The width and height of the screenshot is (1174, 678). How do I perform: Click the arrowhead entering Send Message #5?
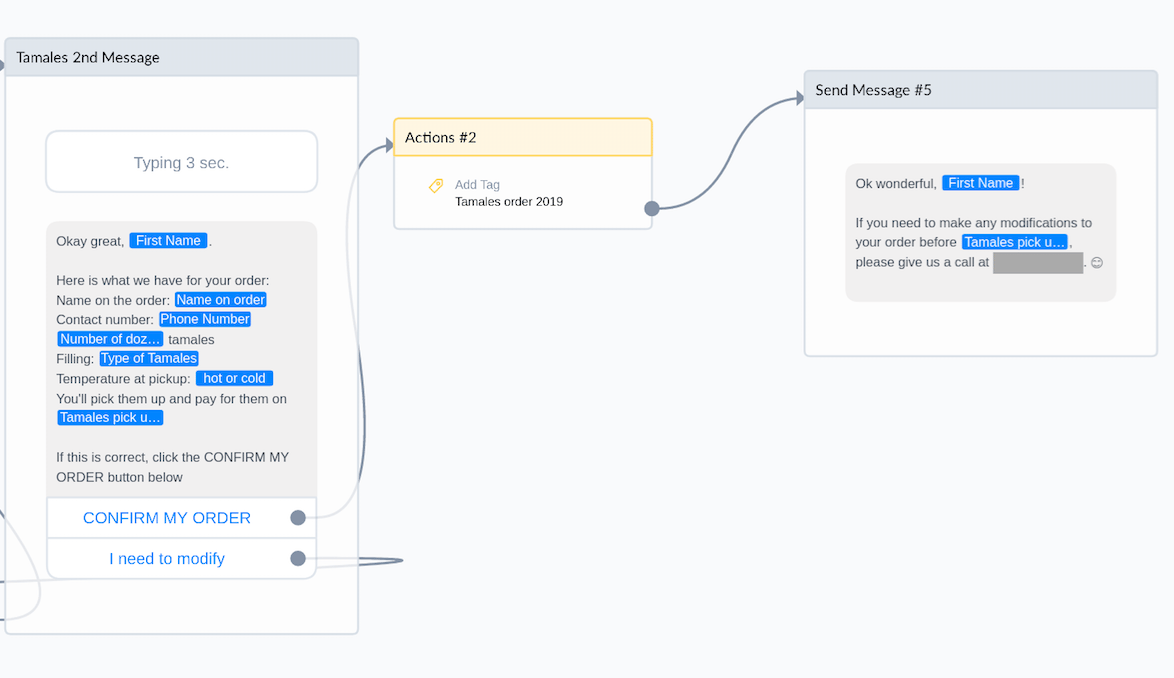pos(800,97)
